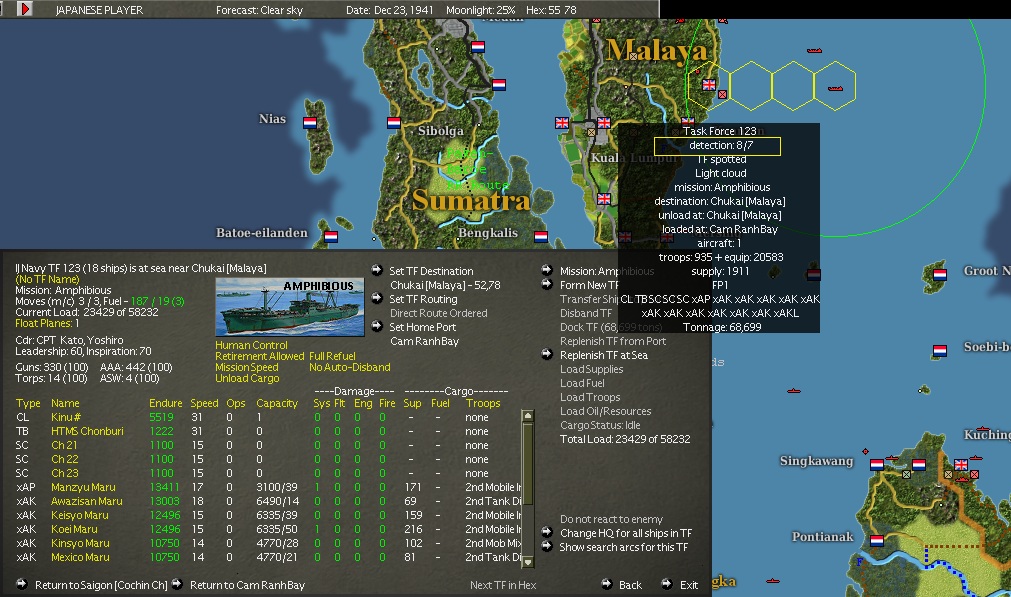The height and width of the screenshot is (597, 1011).
Task: Open ship HTMS Chonburi
Action: point(87,431)
